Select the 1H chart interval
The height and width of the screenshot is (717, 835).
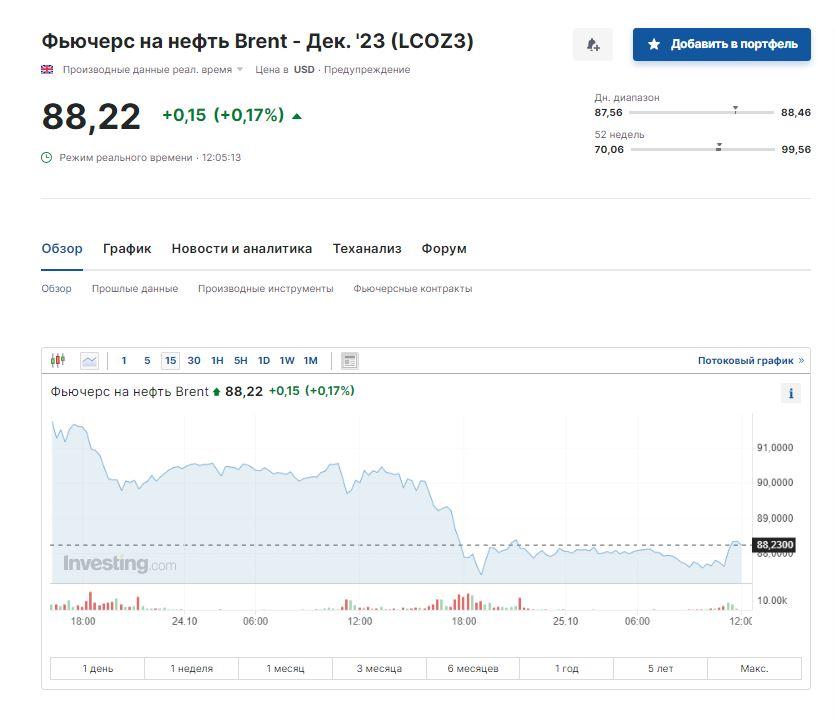[217, 360]
